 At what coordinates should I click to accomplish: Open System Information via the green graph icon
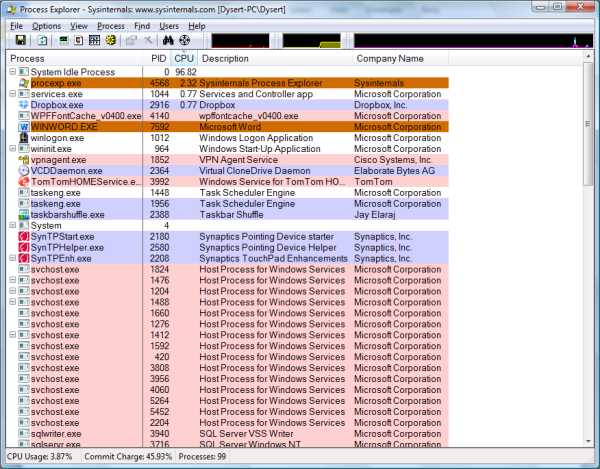[64, 40]
